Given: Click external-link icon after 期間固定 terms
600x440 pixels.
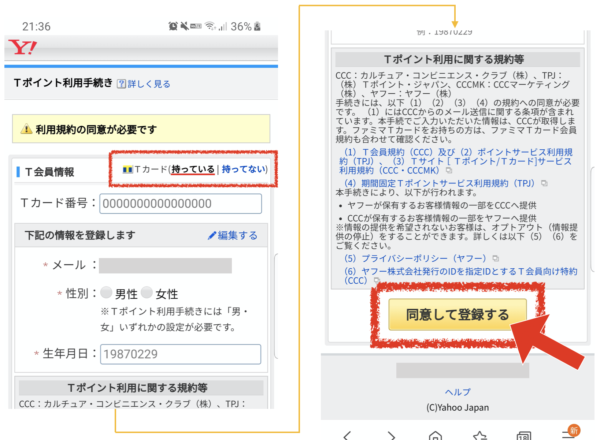Looking at the screenshot, I should pyautogui.click(x=544, y=184).
